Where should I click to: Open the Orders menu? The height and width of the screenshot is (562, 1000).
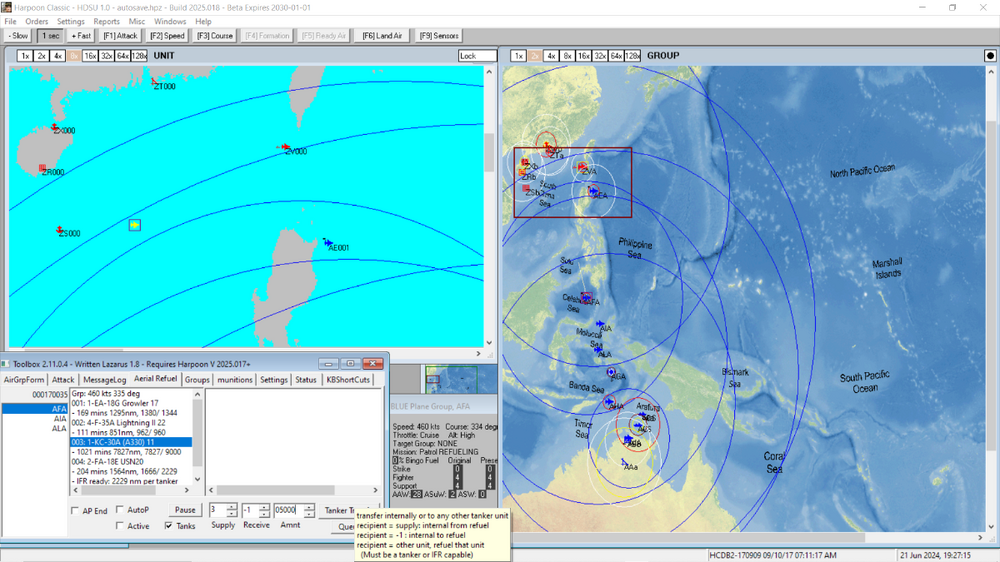pos(36,21)
